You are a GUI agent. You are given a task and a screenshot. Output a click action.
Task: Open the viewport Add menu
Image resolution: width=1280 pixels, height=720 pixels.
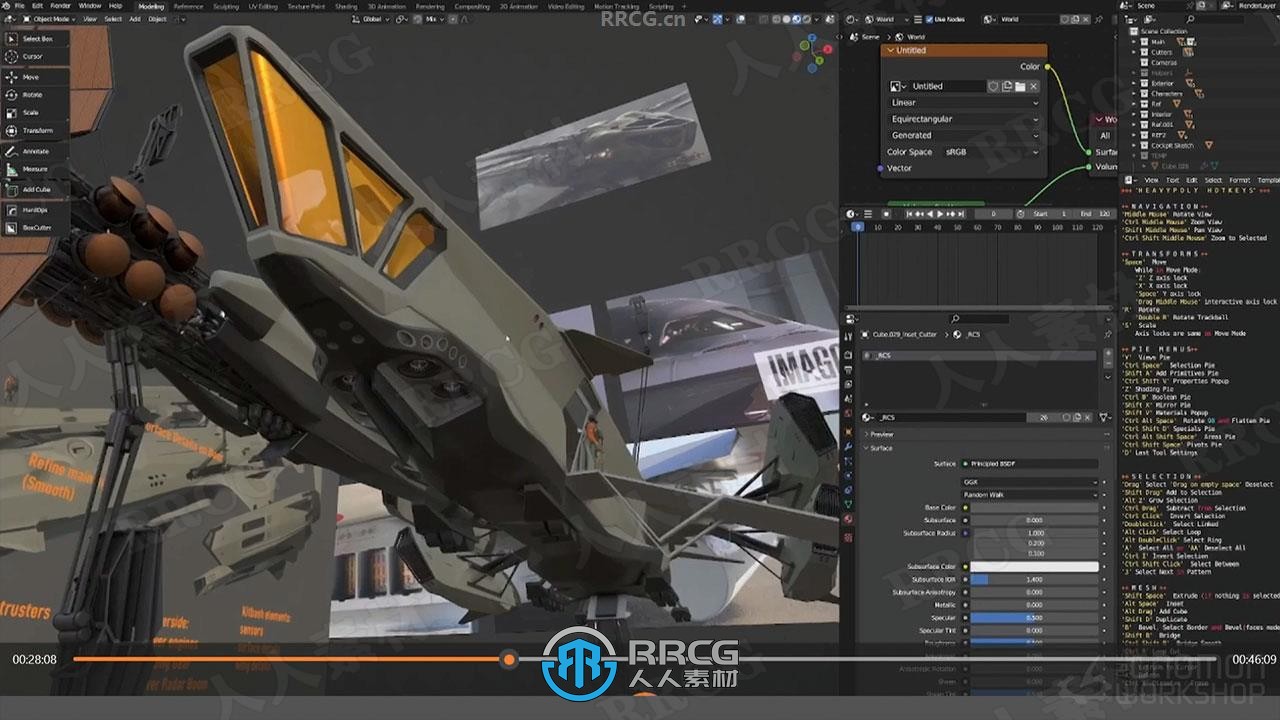[136, 19]
